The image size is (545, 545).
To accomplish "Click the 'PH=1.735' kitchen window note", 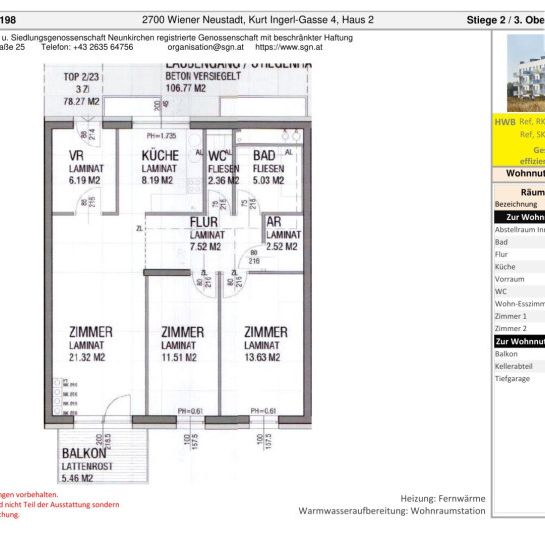I will pyautogui.click(x=161, y=136).
